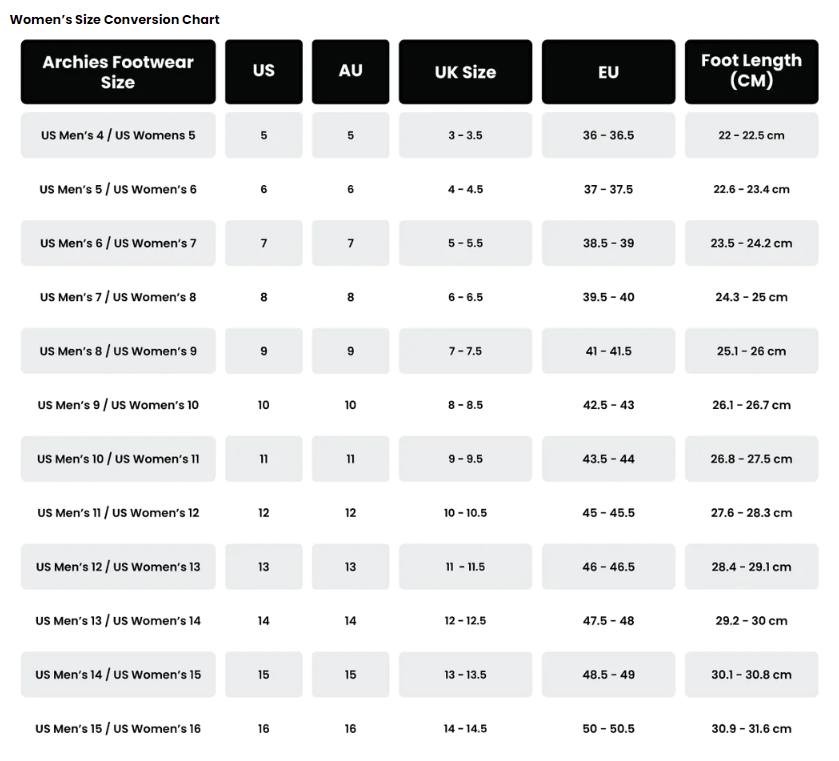Click the US Men's 15 / US Women's 16 row label
The height and width of the screenshot is (761, 839).
pyautogui.click(x=118, y=729)
